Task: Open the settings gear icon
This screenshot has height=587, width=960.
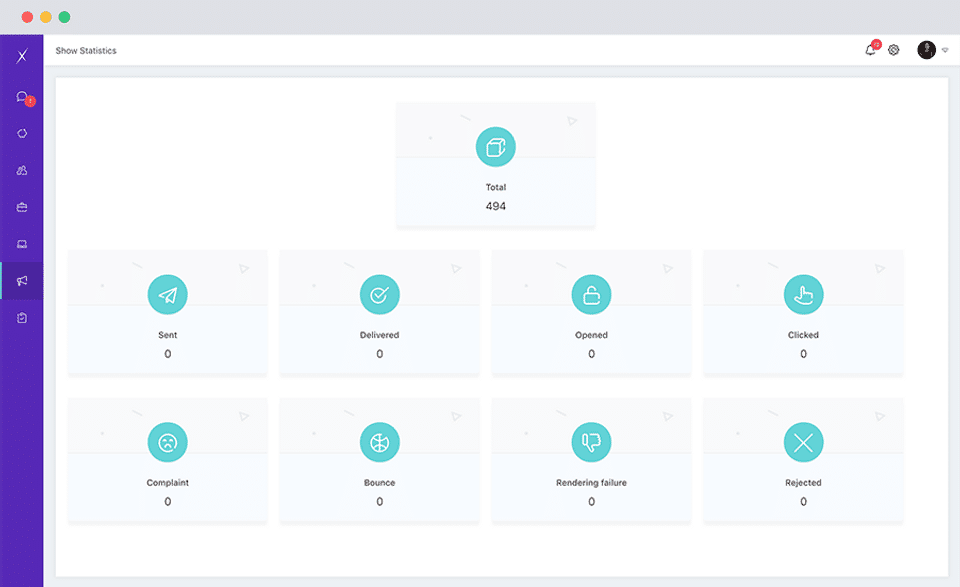Action: coord(894,50)
